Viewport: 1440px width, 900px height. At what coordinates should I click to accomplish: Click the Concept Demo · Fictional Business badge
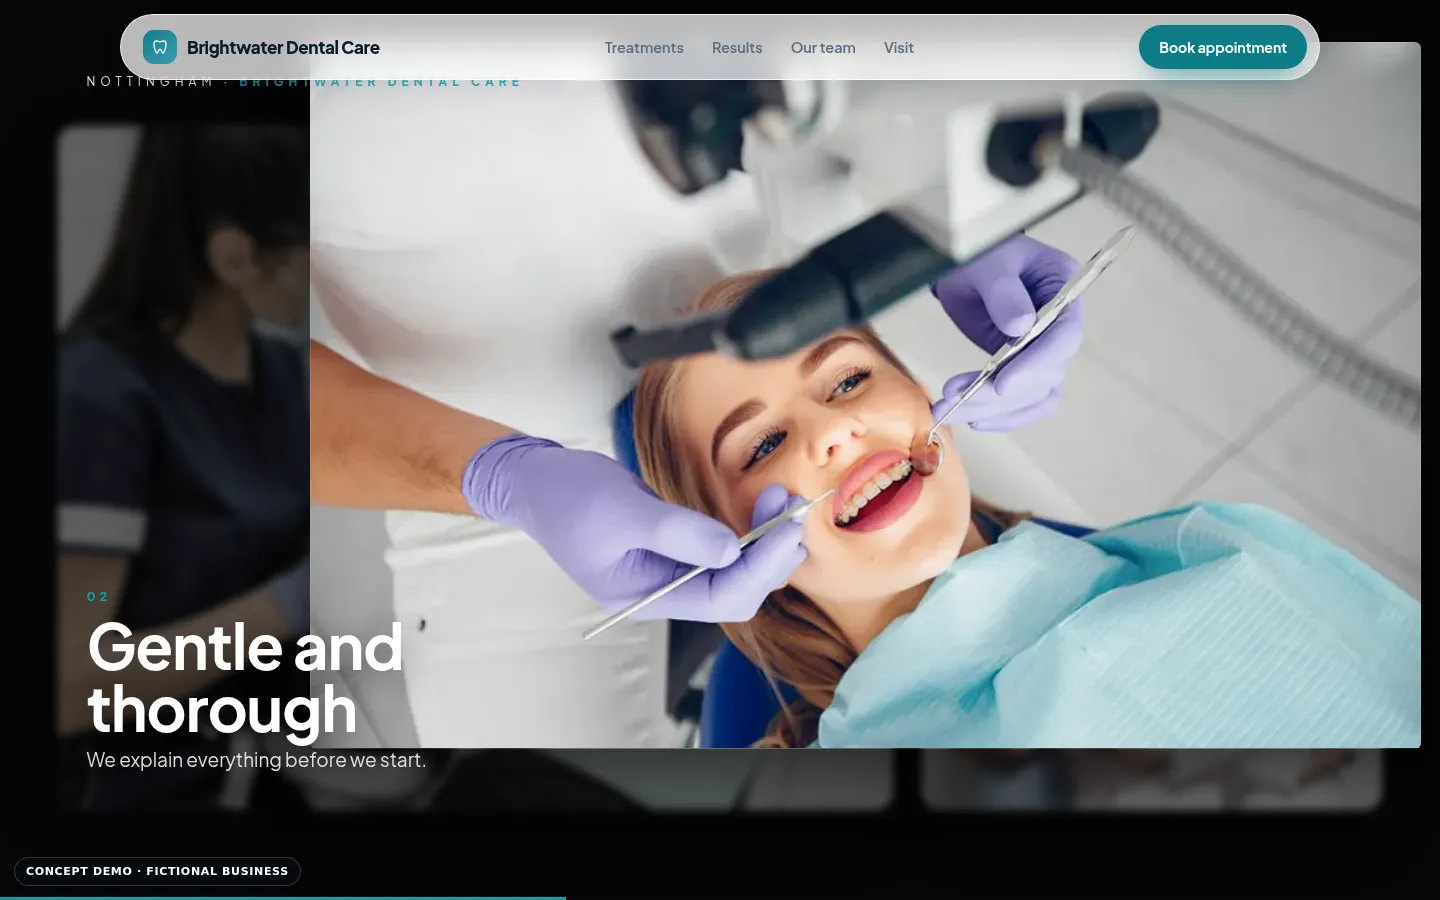tap(157, 871)
